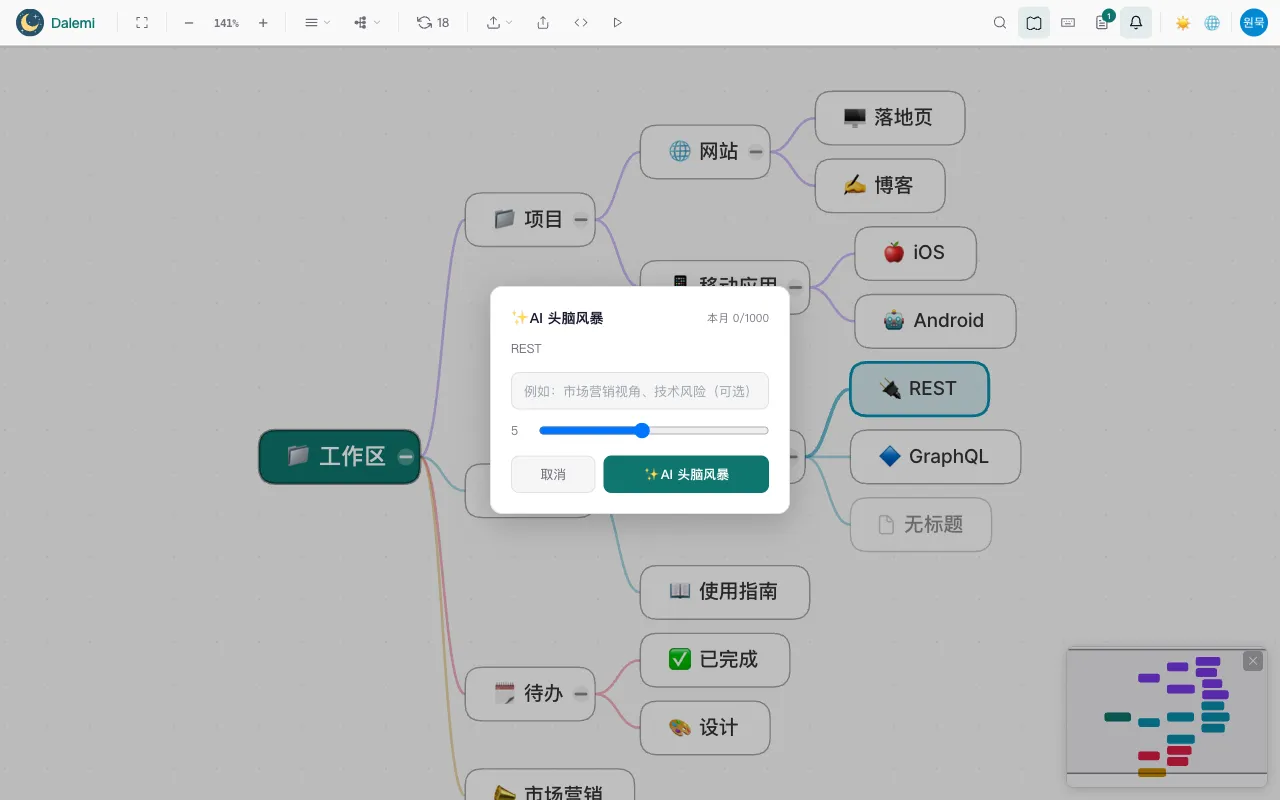
Task: Select the Android node
Action: pos(935,322)
